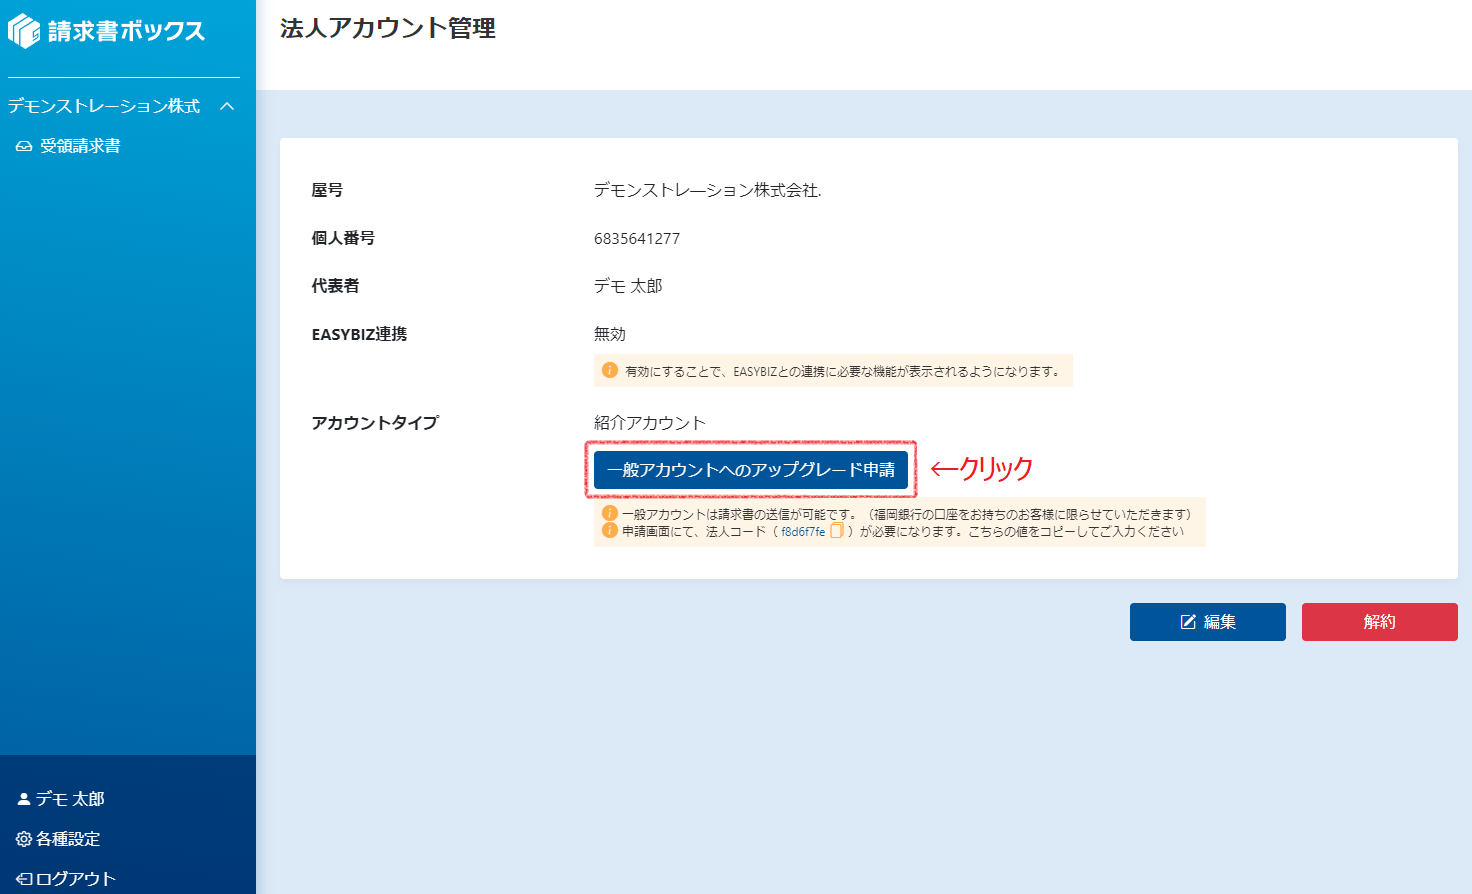Click 一般アカウントへのアップグレード申請 button
Image resolution: width=1472 pixels, height=894 pixels.
click(x=750, y=470)
